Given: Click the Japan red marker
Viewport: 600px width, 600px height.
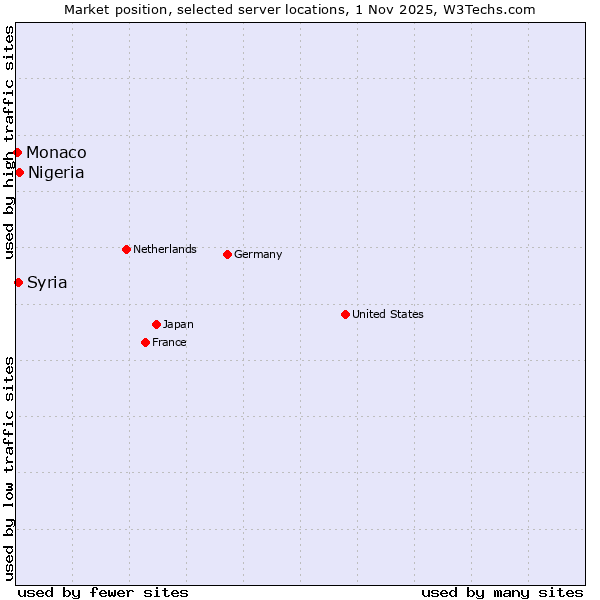Looking at the screenshot, I should 156,324.
